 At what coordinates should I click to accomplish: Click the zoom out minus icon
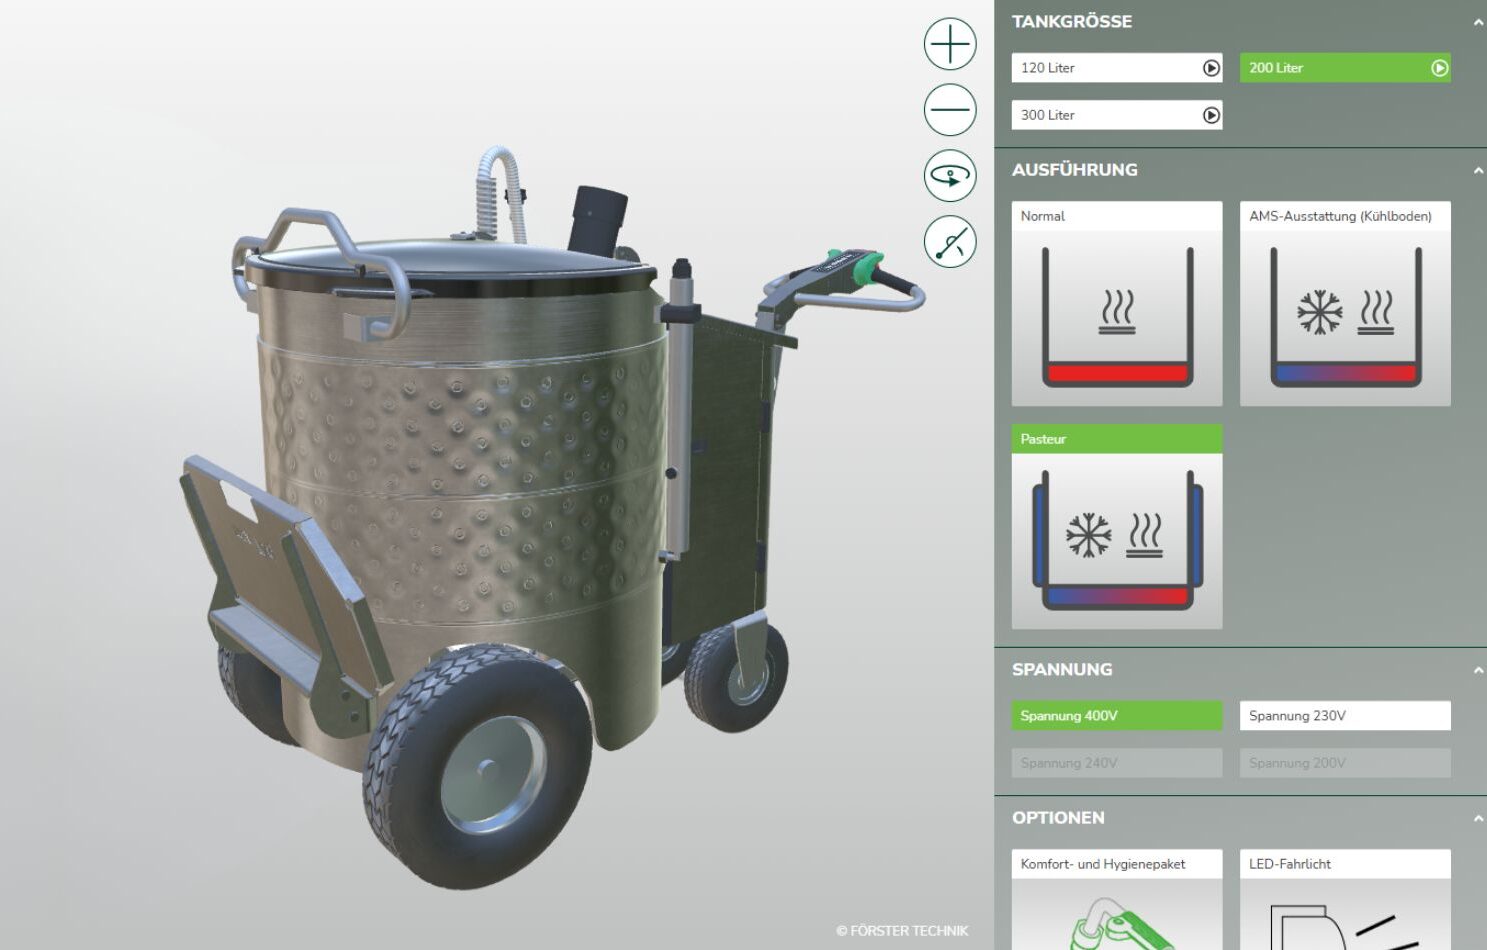point(949,110)
